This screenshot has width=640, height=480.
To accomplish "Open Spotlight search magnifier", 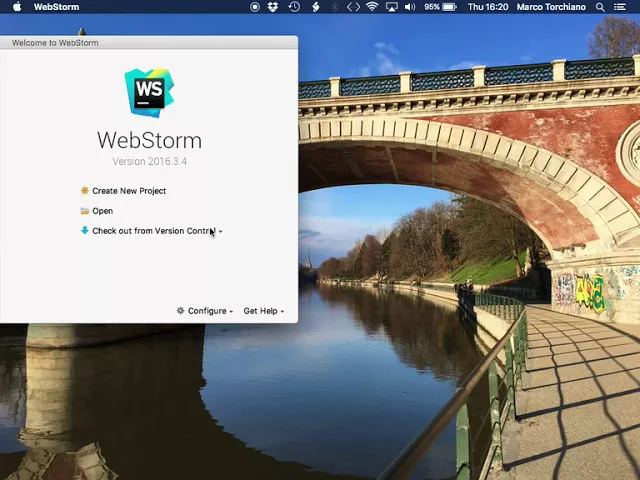I will (600, 7).
